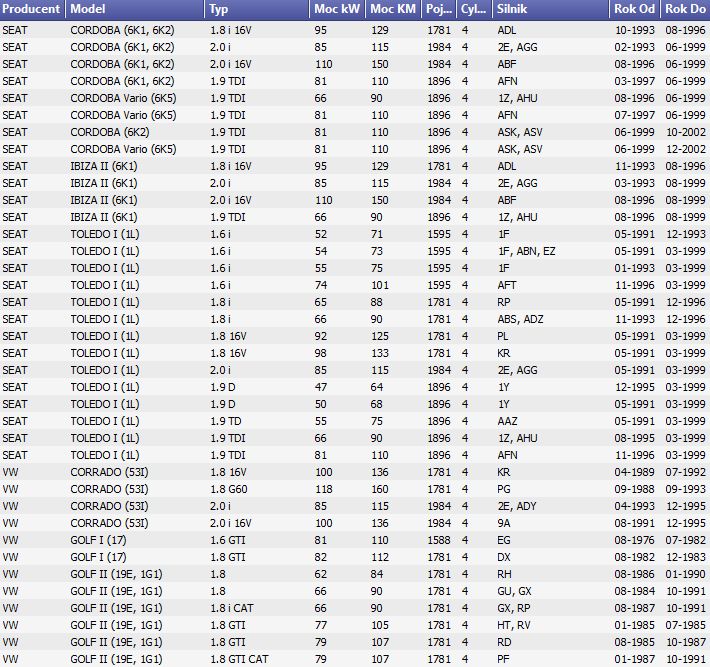Click engine cell '1F, ABN, EZ'
The height and width of the screenshot is (667, 710).
pos(527,251)
